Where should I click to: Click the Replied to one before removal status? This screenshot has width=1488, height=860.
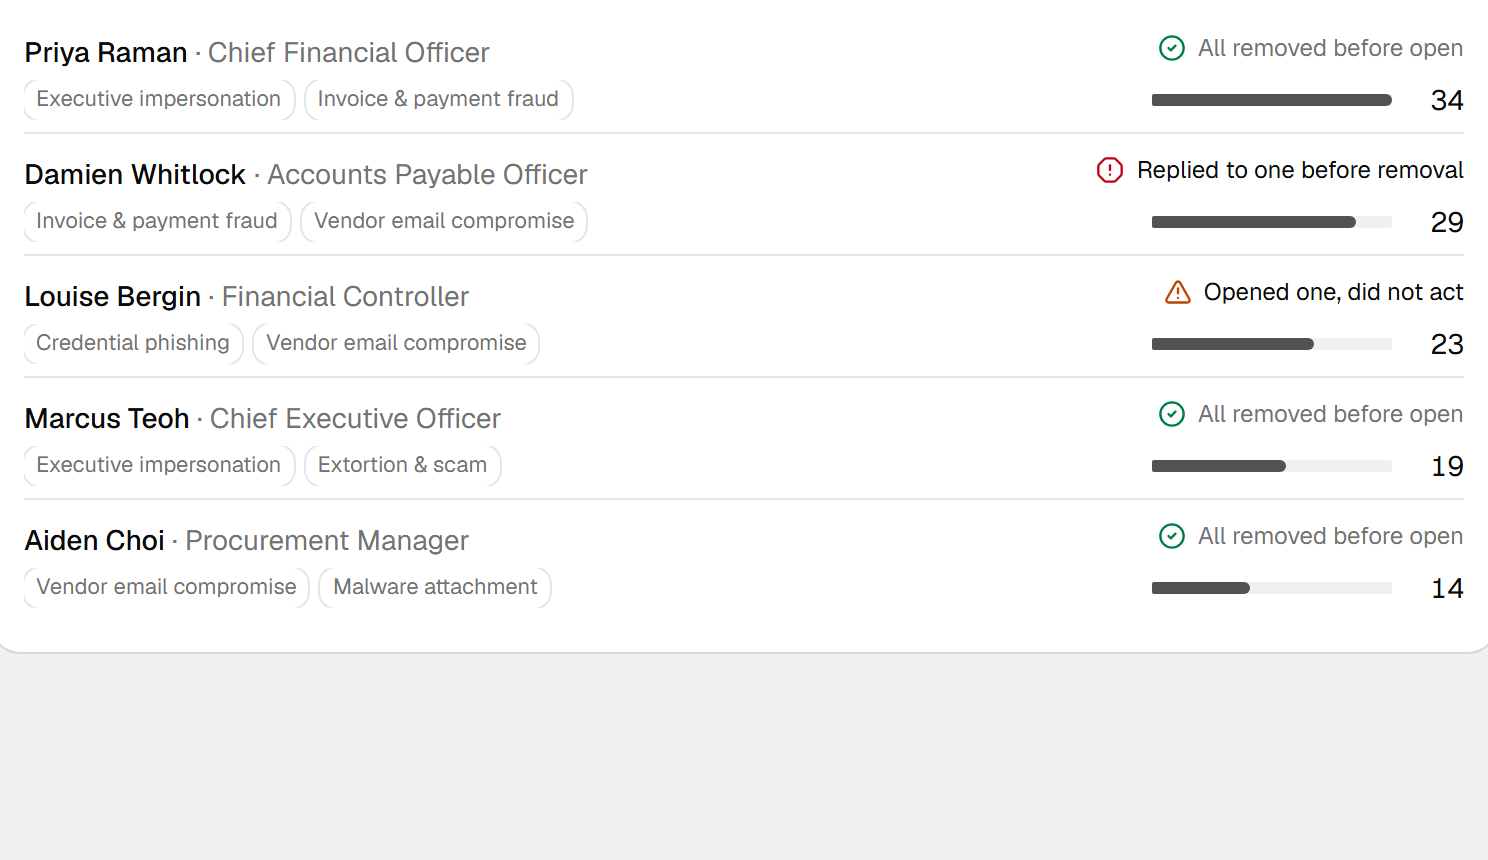pos(1300,170)
